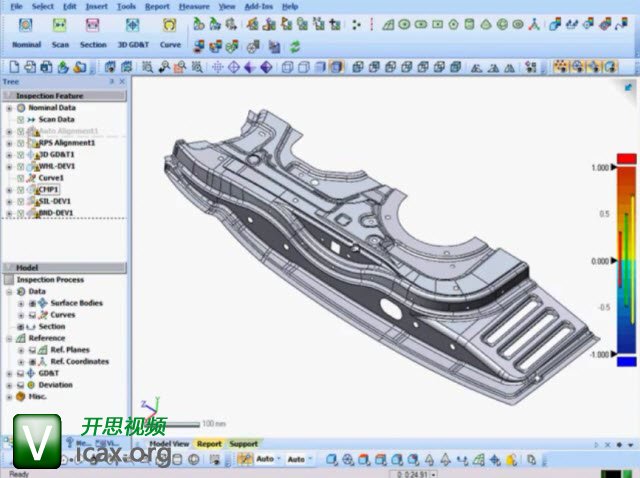The width and height of the screenshot is (640, 478).
Task: Click the New document icon
Action: (x=14, y=67)
